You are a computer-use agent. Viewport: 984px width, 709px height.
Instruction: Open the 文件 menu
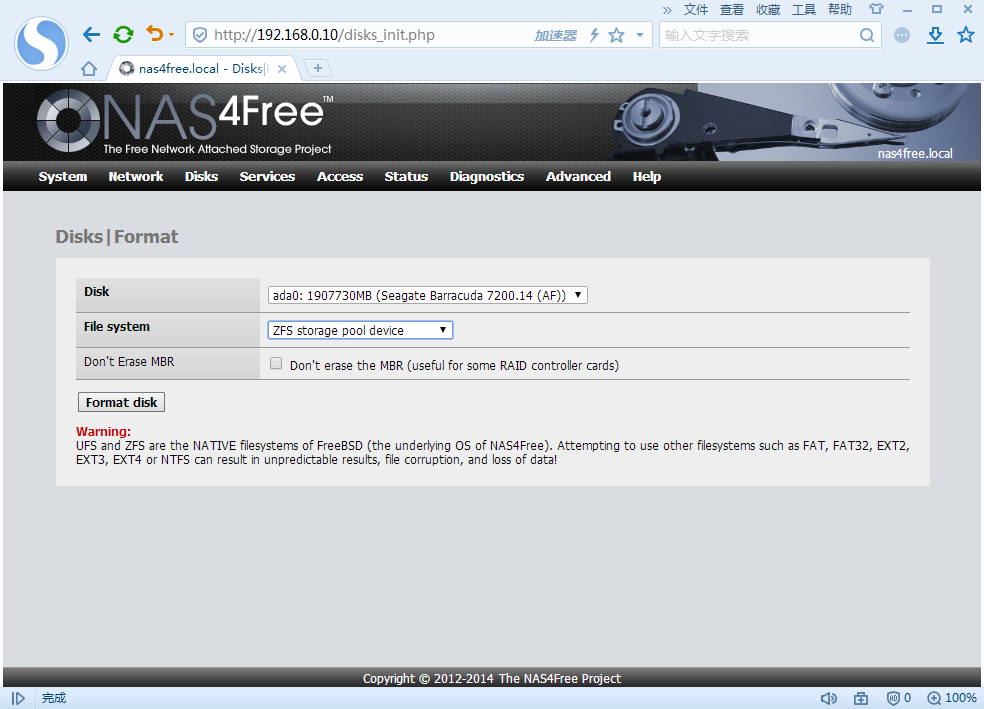[695, 9]
